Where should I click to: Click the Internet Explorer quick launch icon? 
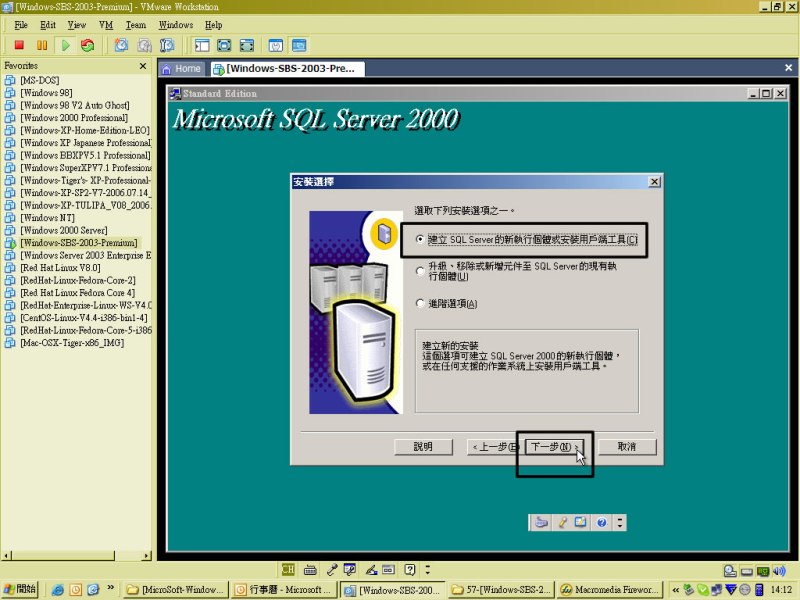tap(58, 590)
